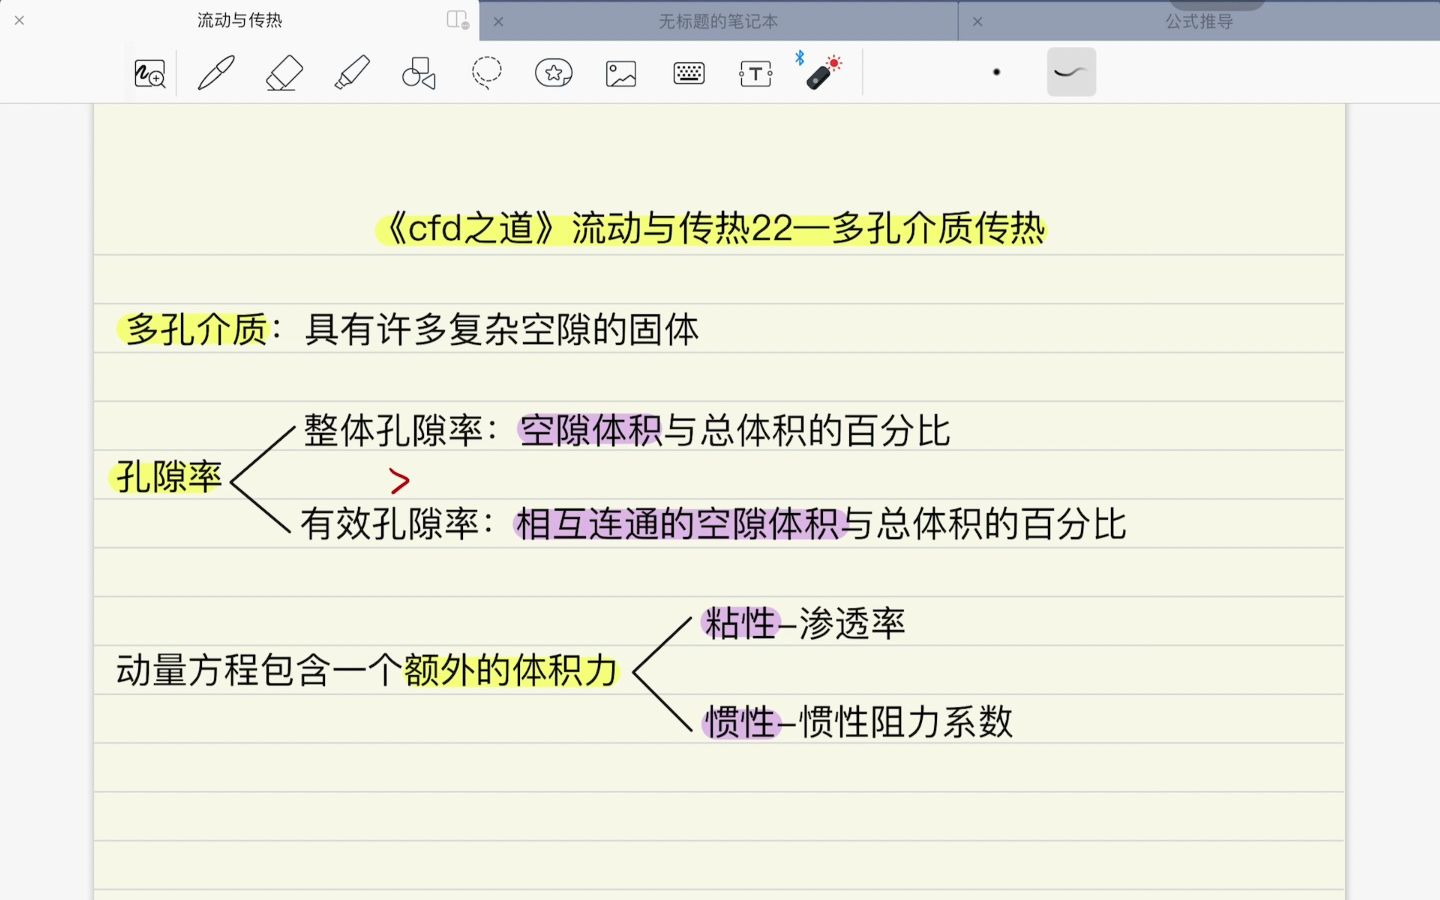1440x900 pixels.
Task: Select the Pen tool
Action: coord(216,73)
